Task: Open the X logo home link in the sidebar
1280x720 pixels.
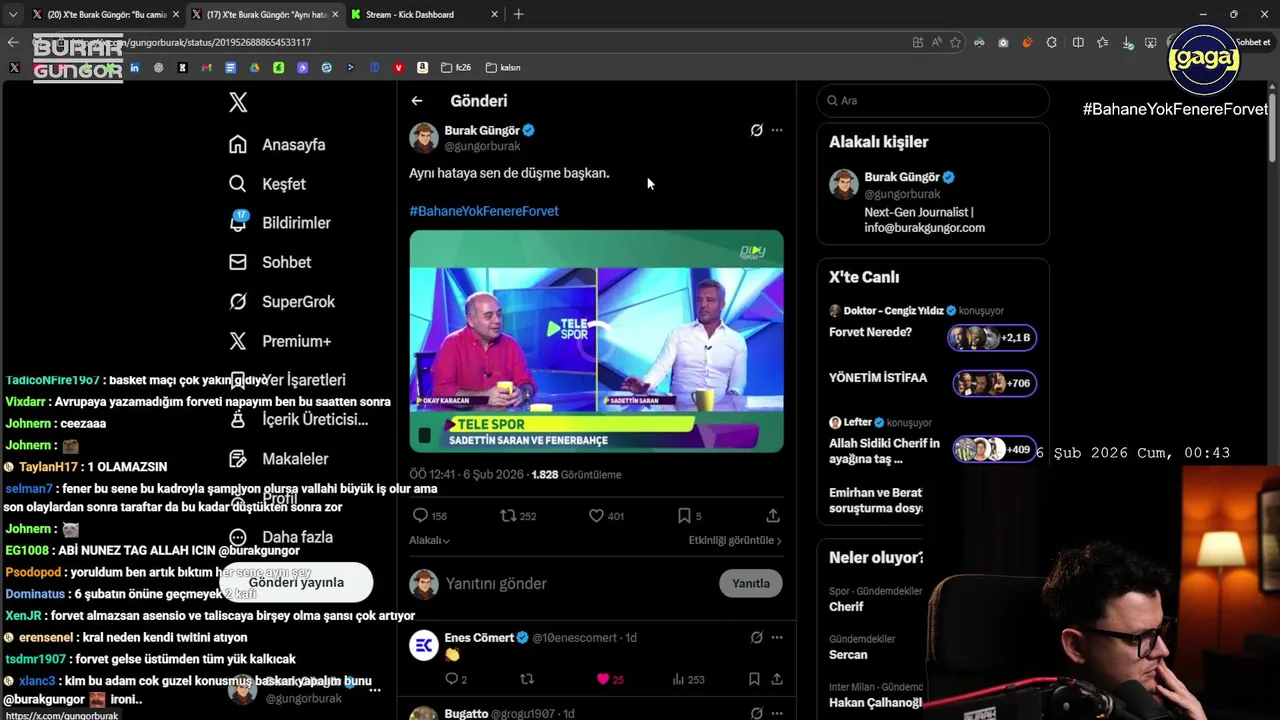Action: point(238,102)
